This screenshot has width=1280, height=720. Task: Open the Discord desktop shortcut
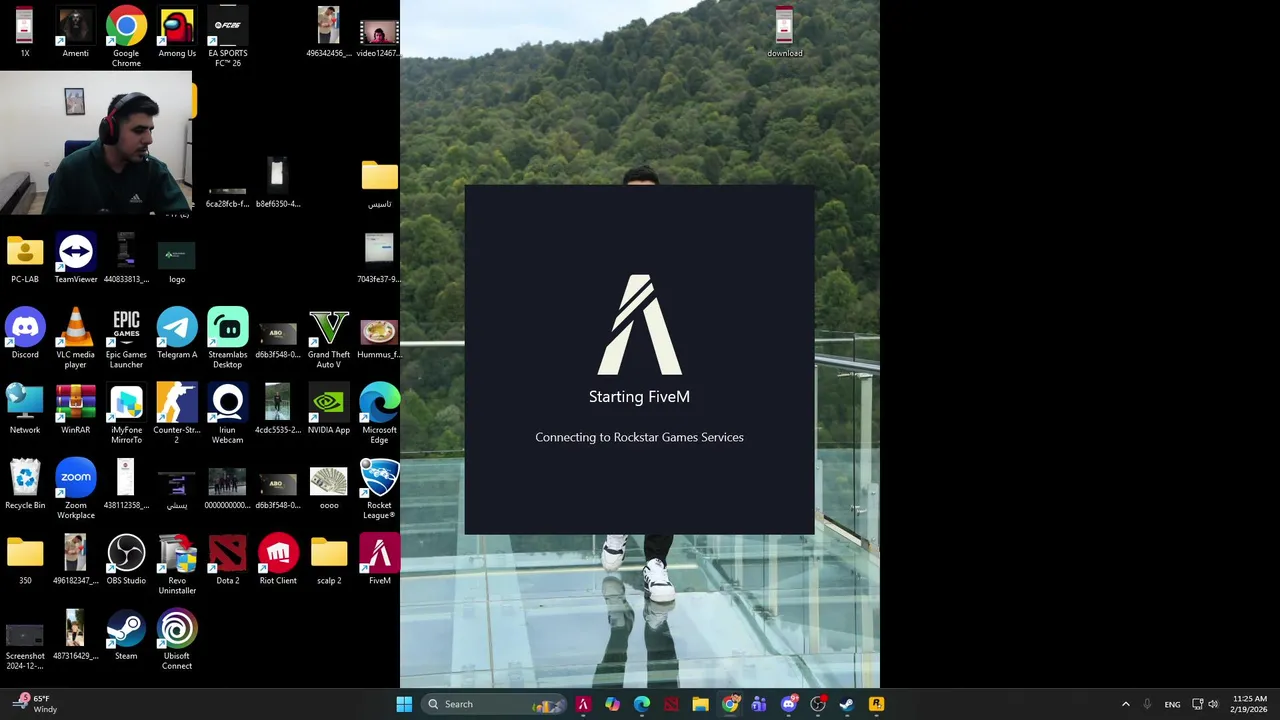pos(25,334)
